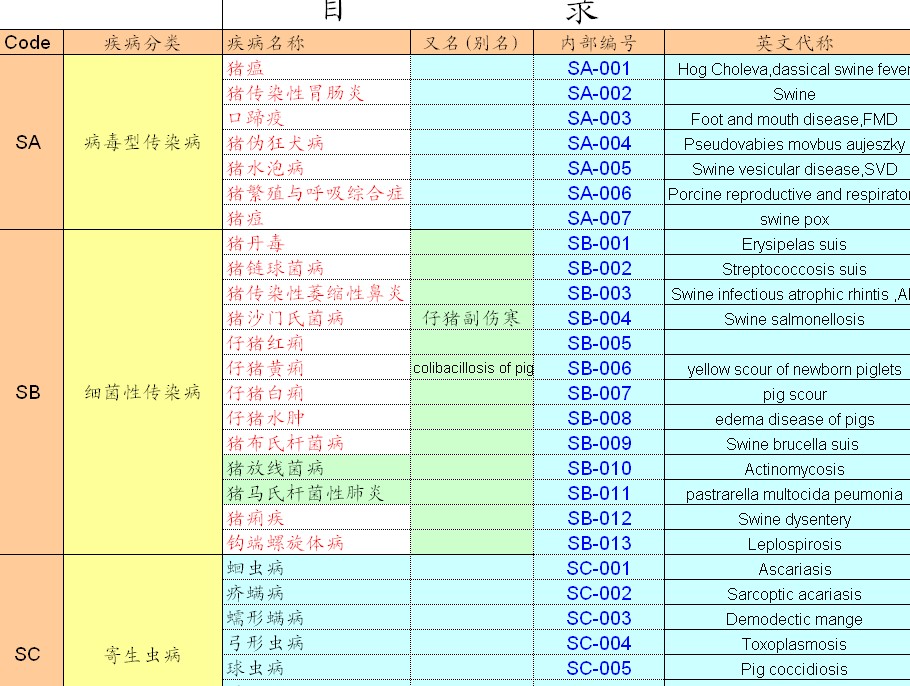Select the SB category code cell
This screenshot has height=686, width=910.
pos(28,393)
